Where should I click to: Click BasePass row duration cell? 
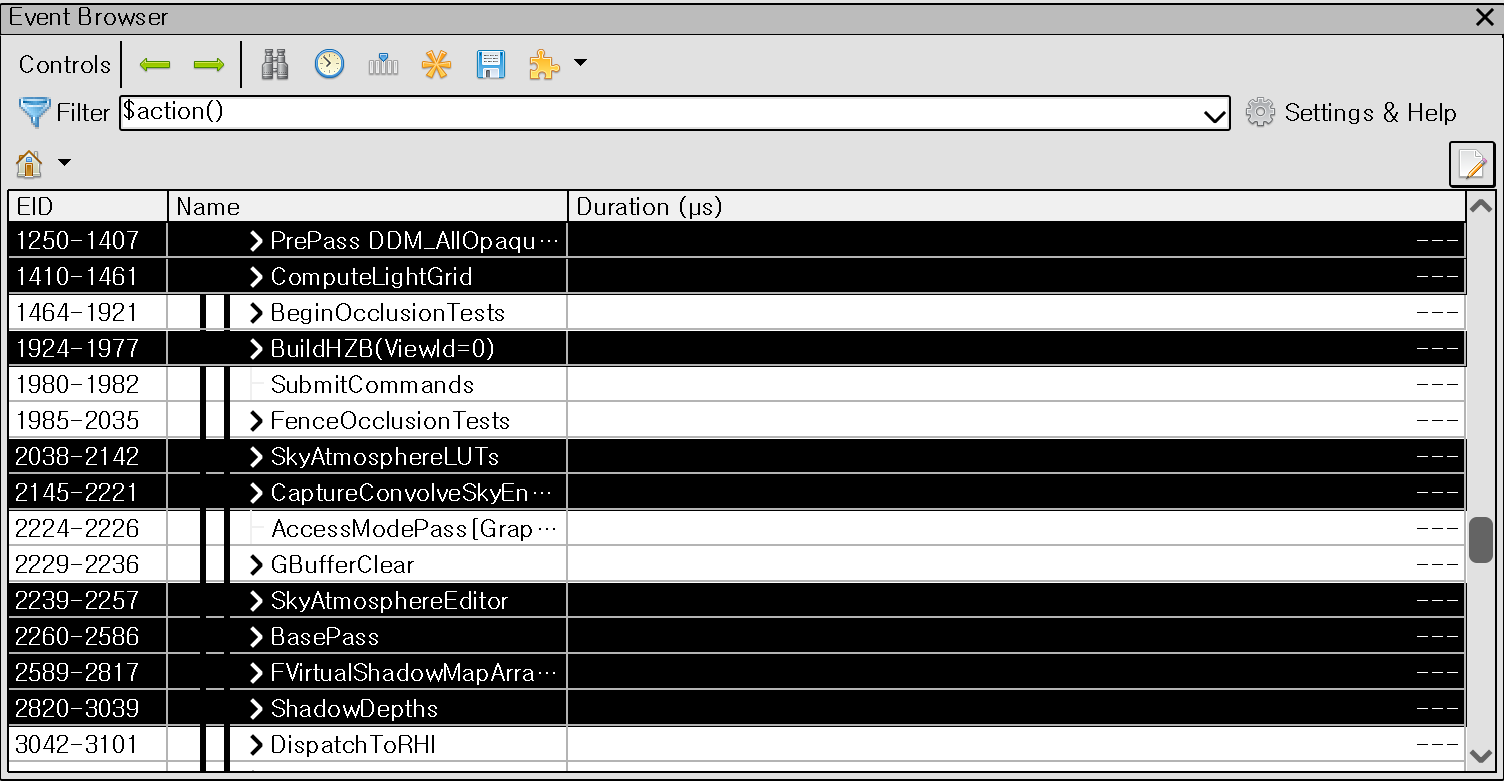pyautogui.click(x=1016, y=637)
